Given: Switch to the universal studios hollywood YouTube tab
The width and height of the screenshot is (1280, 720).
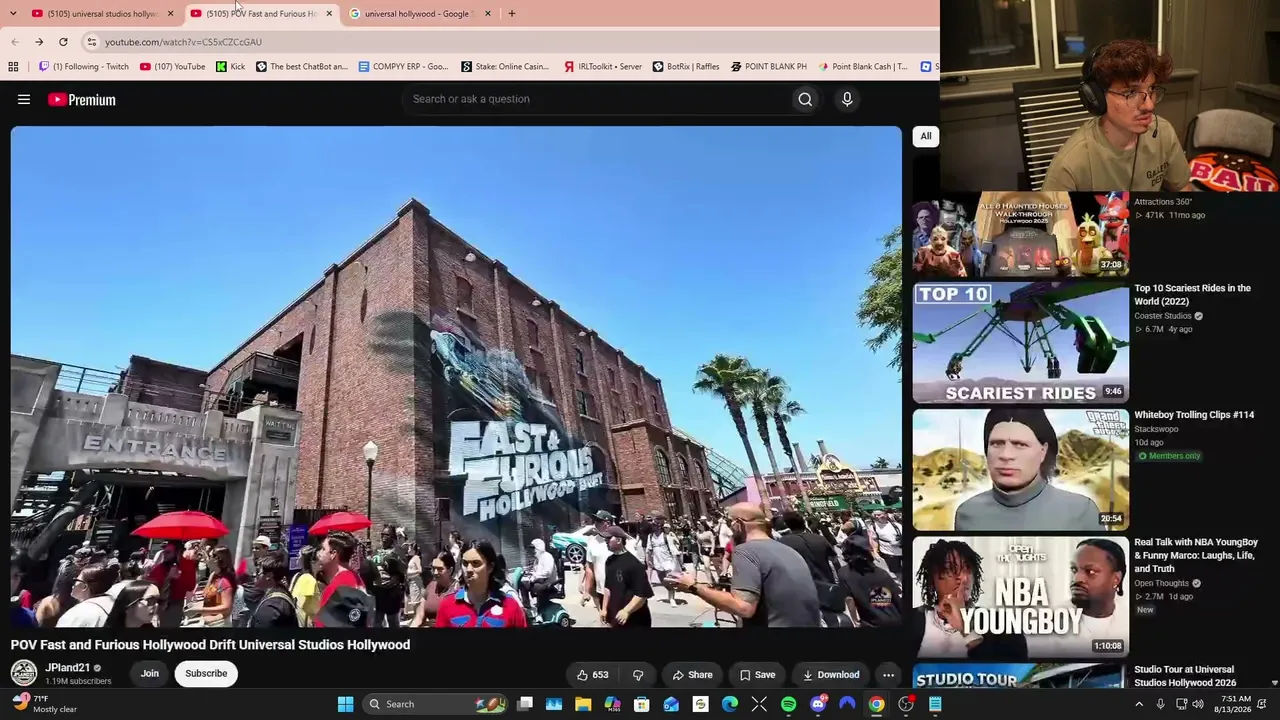Looking at the screenshot, I should click(104, 14).
